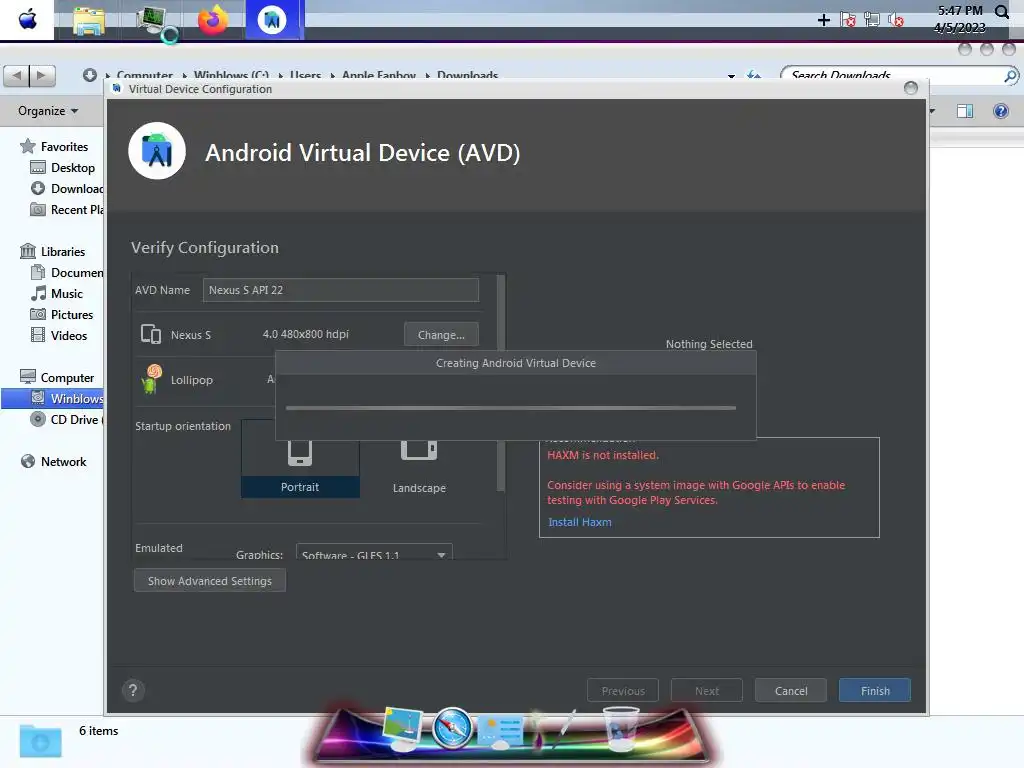Image resolution: width=1024 pixels, height=768 pixels.
Task: Click Change button for Nexus S device
Action: [441, 334]
